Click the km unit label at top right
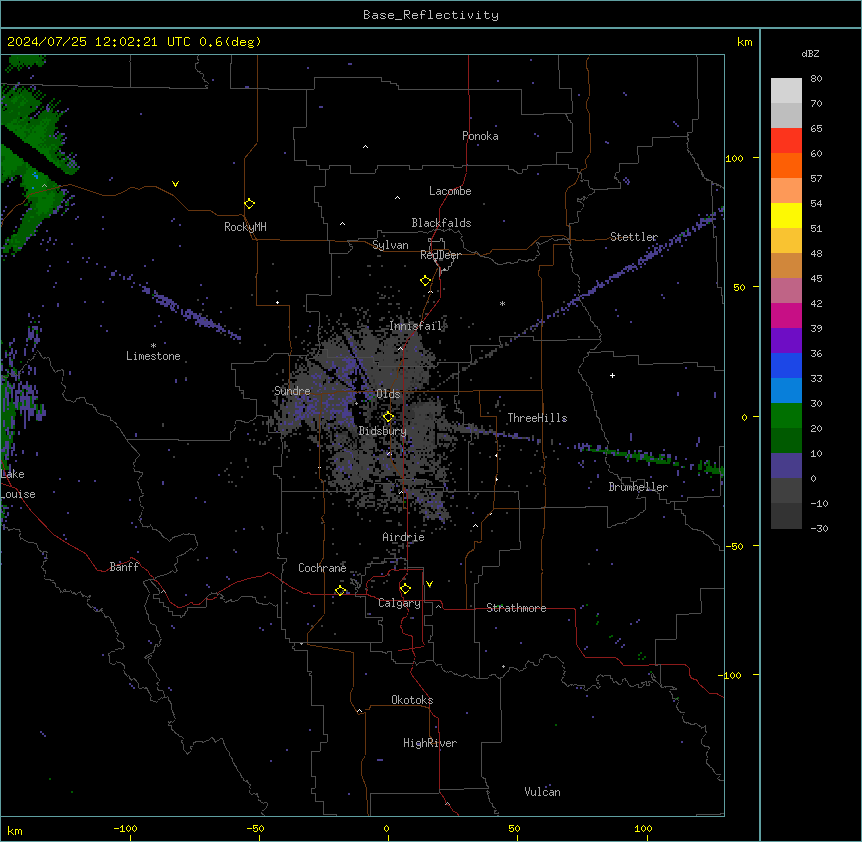Screen dimensions: 862x842 click(x=744, y=42)
